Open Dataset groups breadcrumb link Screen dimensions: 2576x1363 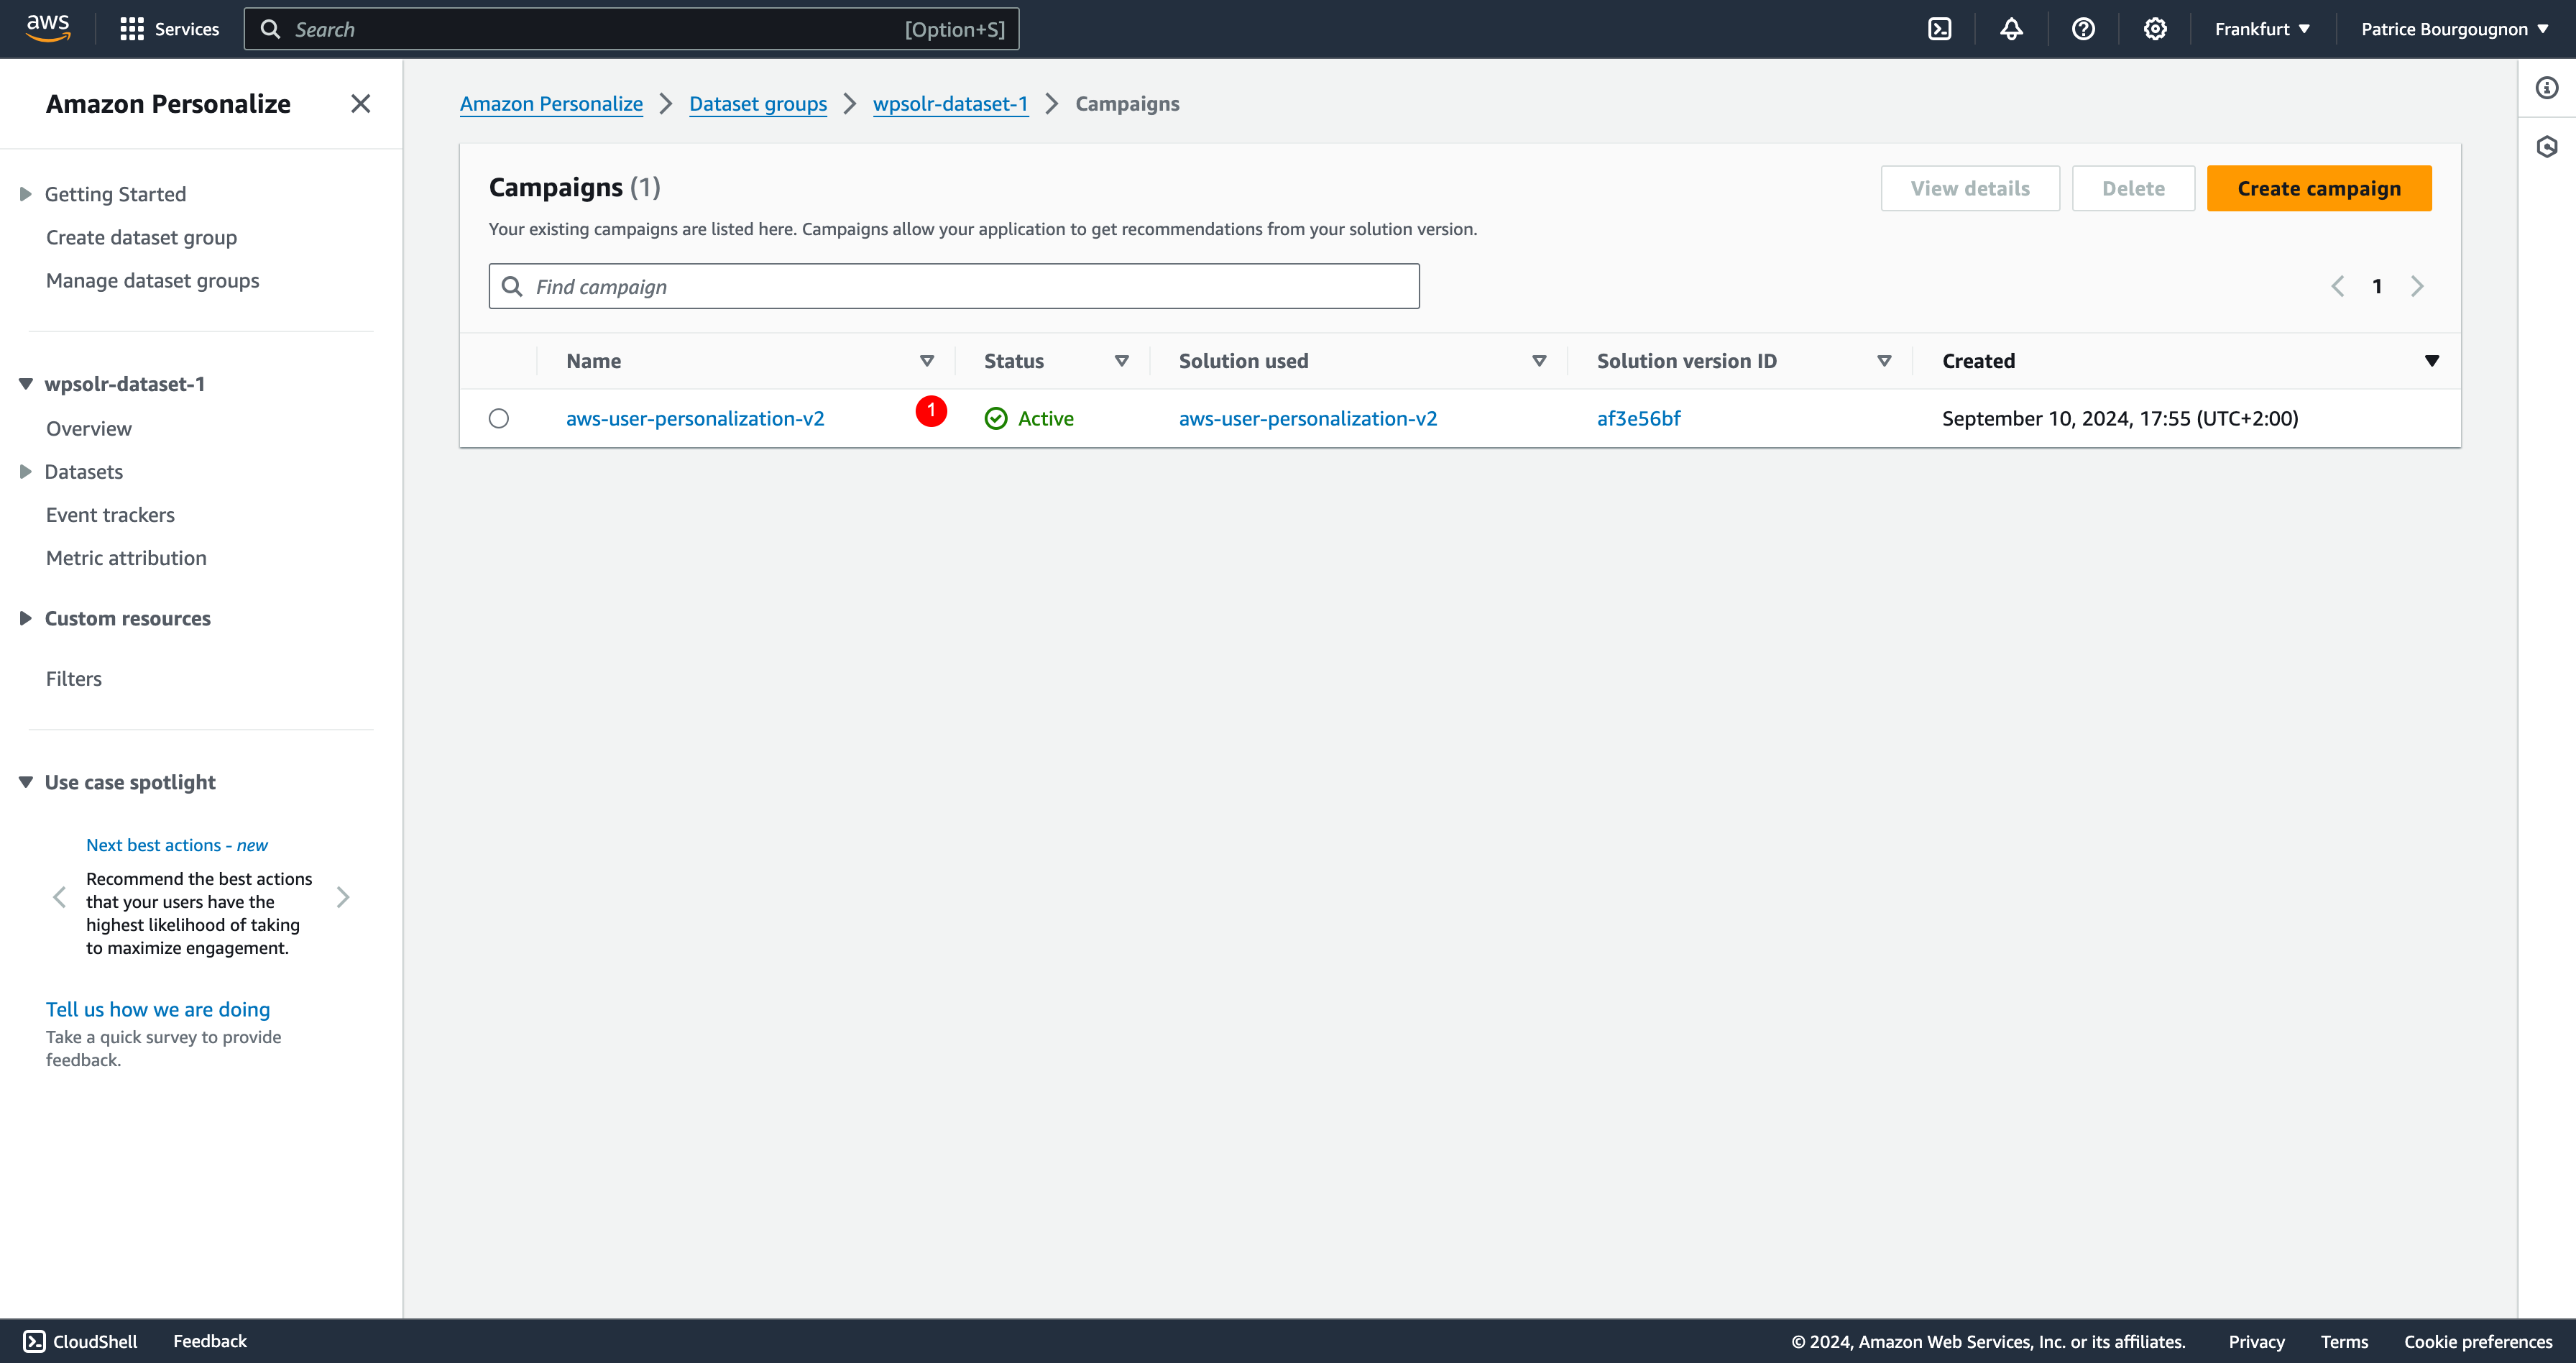[x=758, y=104]
